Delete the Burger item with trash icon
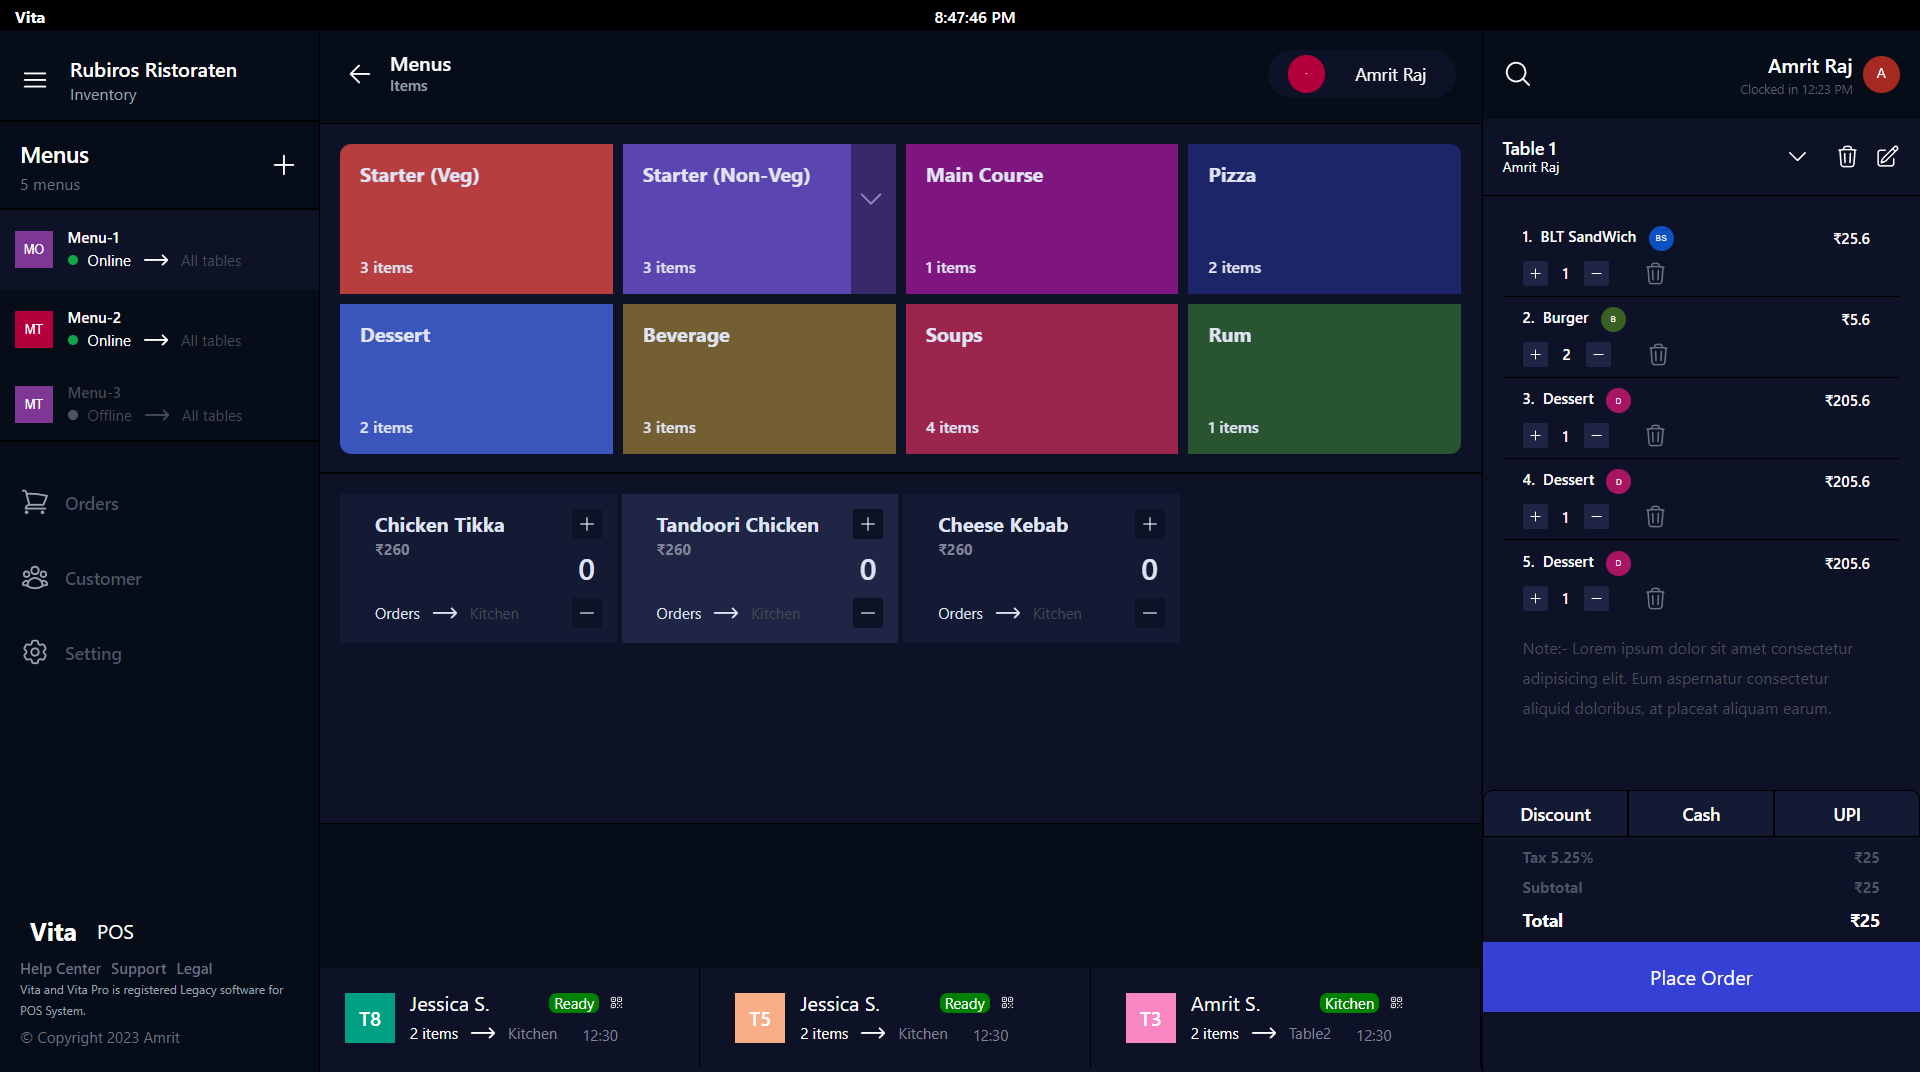This screenshot has height=1072, width=1920. click(x=1658, y=354)
